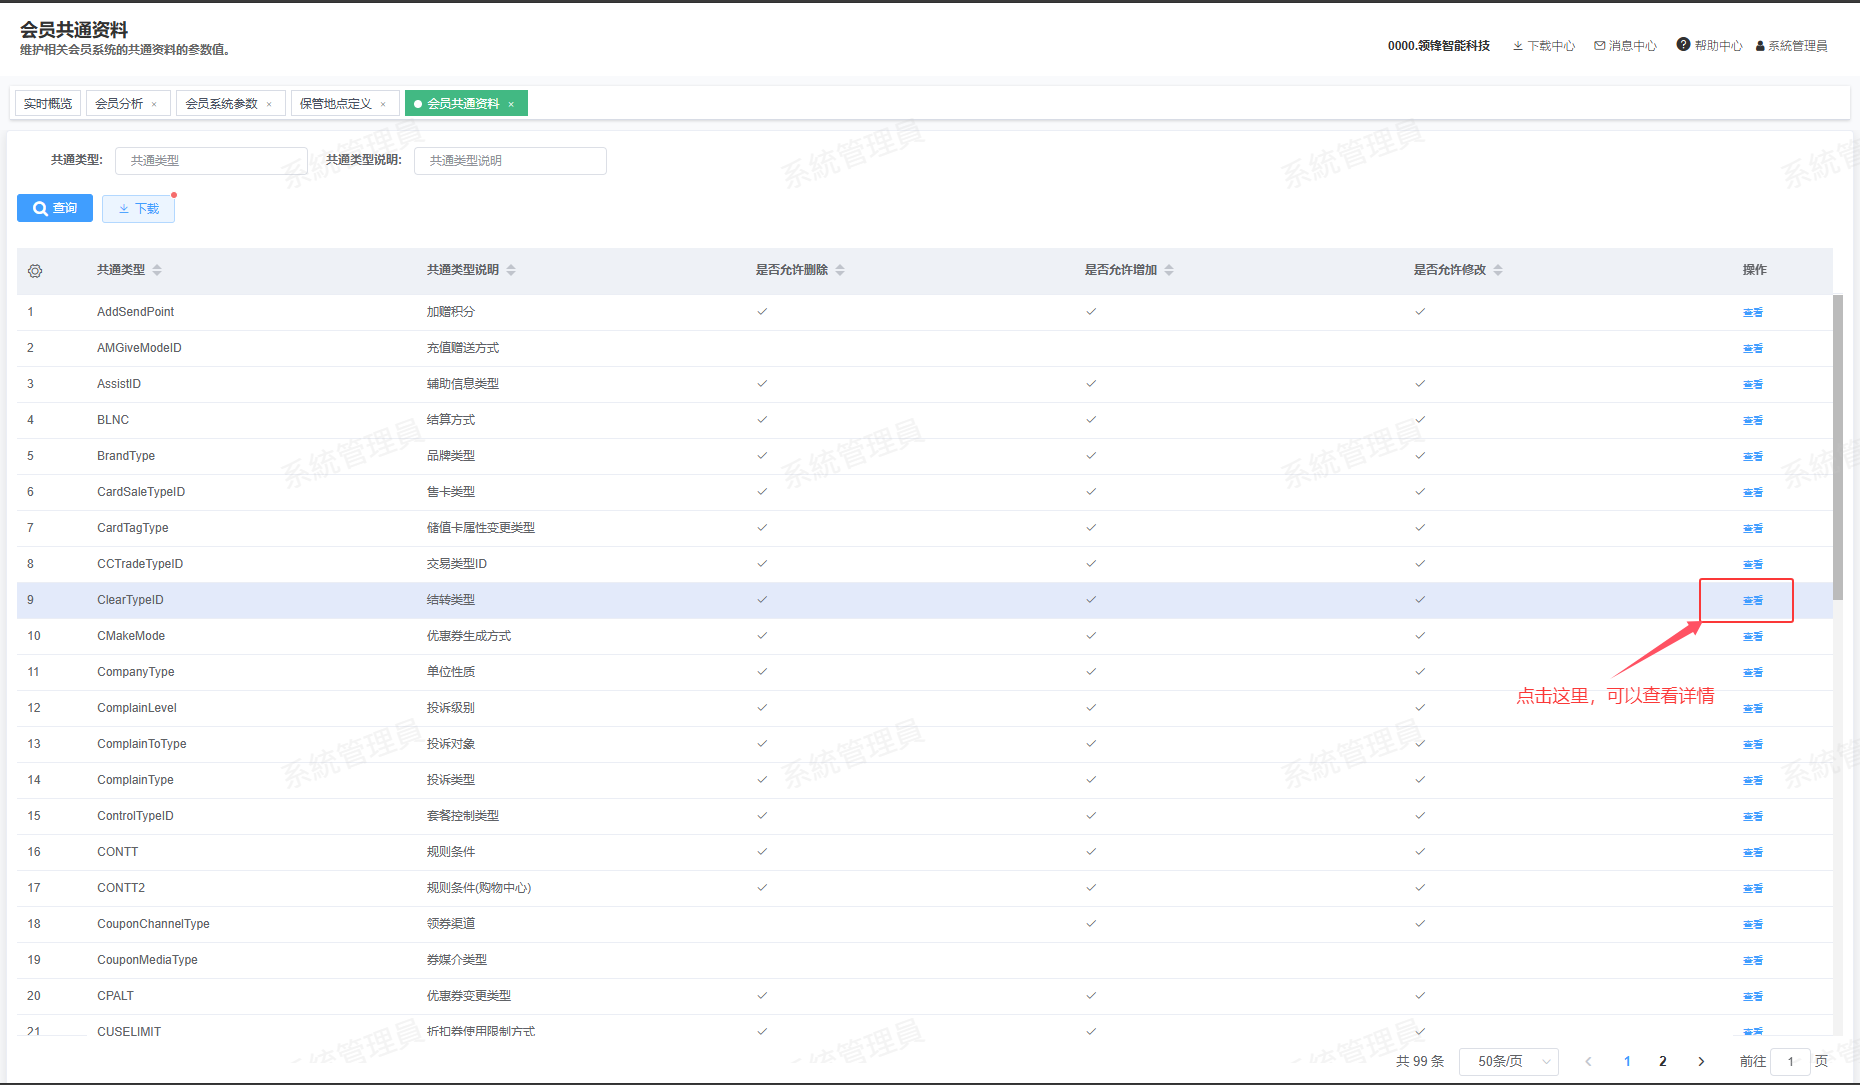Open table column settings gear icon
1860x1085 pixels.
[35, 271]
